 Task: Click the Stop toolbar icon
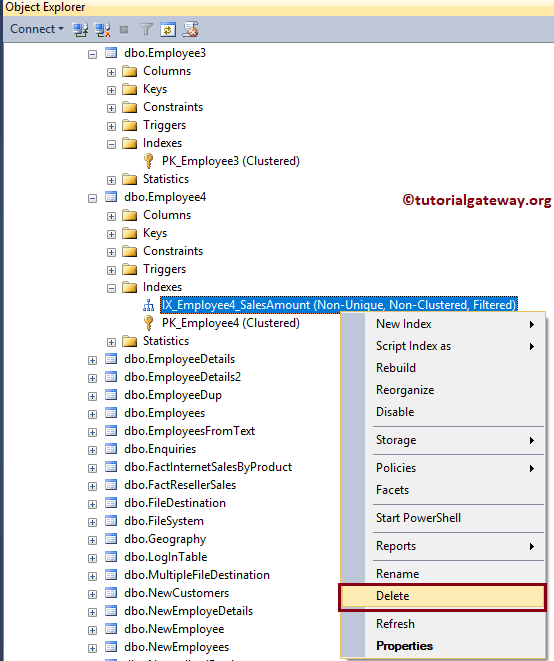click(x=124, y=30)
